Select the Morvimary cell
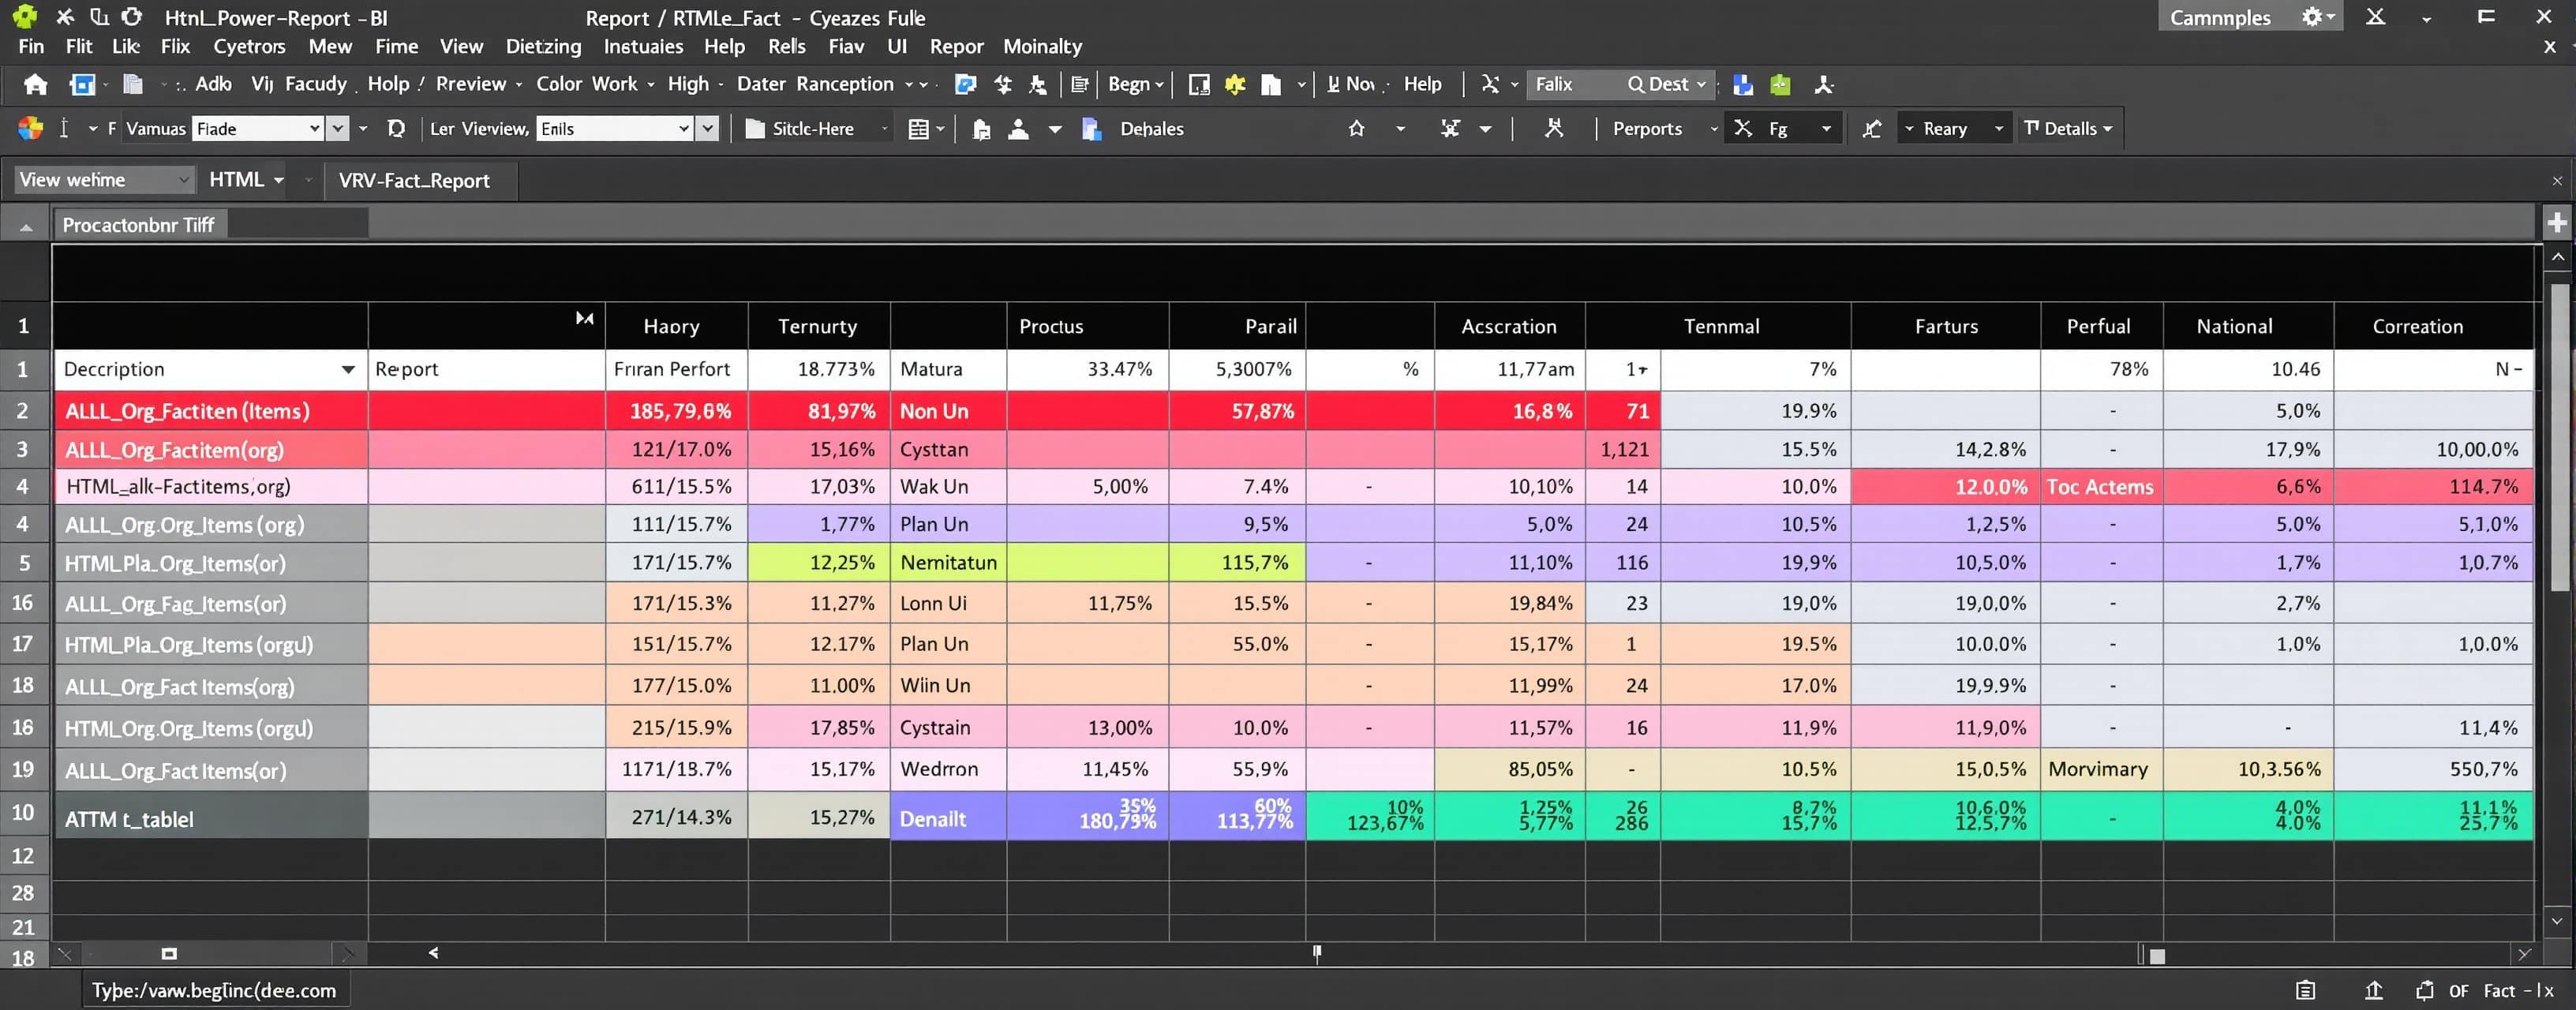 [2101, 769]
